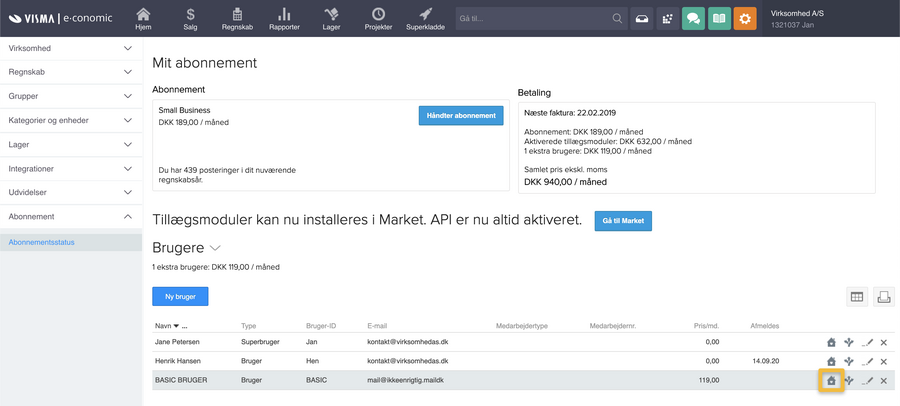Open the green chat bubbles icon

click(x=693, y=18)
